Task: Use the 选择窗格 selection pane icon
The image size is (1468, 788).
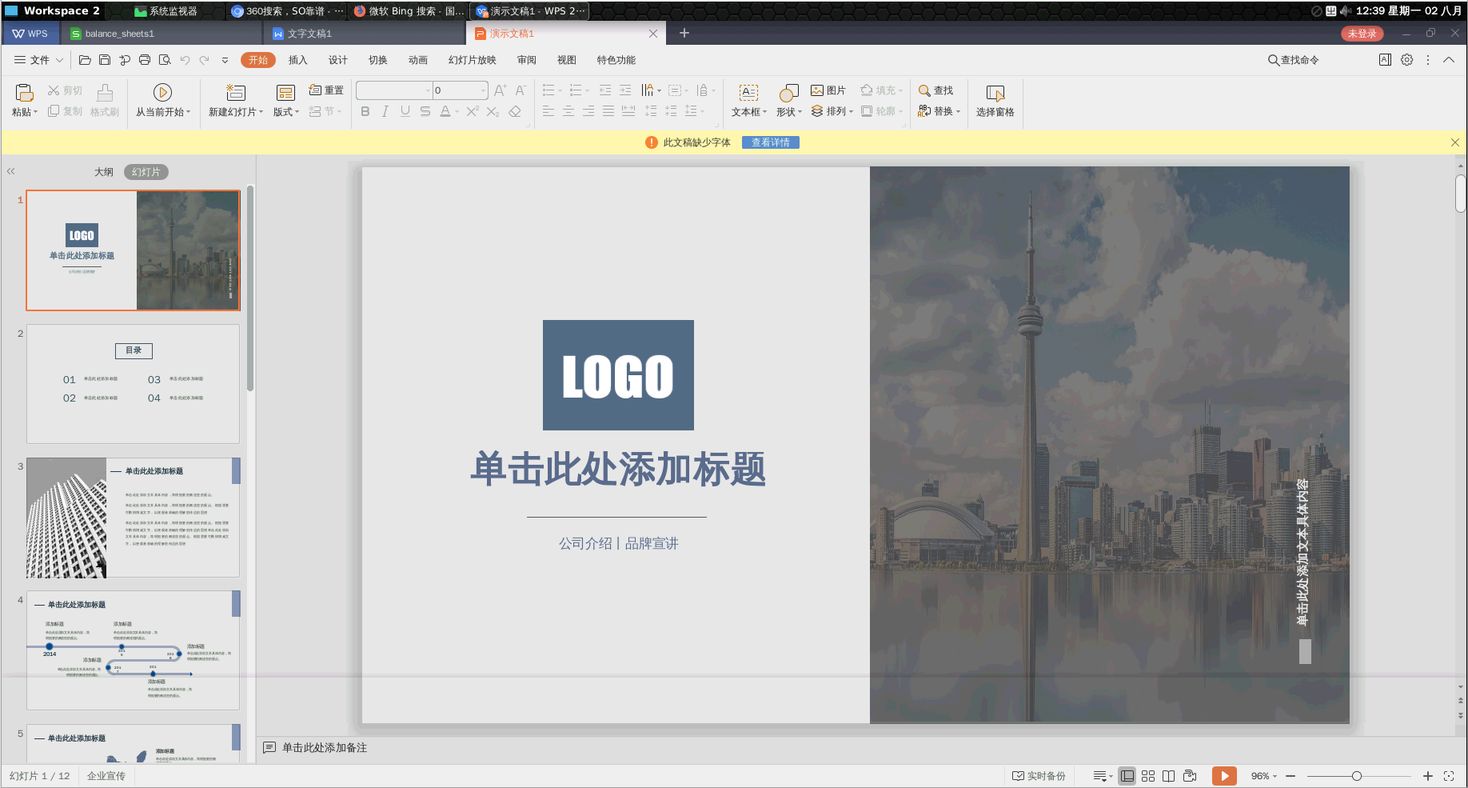Action: pyautogui.click(x=995, y=100)
